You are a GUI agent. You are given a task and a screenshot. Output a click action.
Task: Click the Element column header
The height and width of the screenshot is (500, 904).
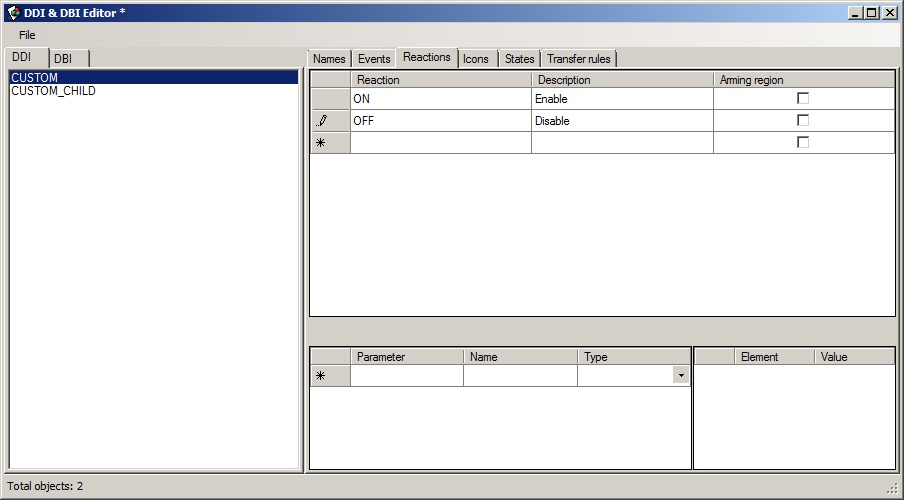tap(774, 357)
